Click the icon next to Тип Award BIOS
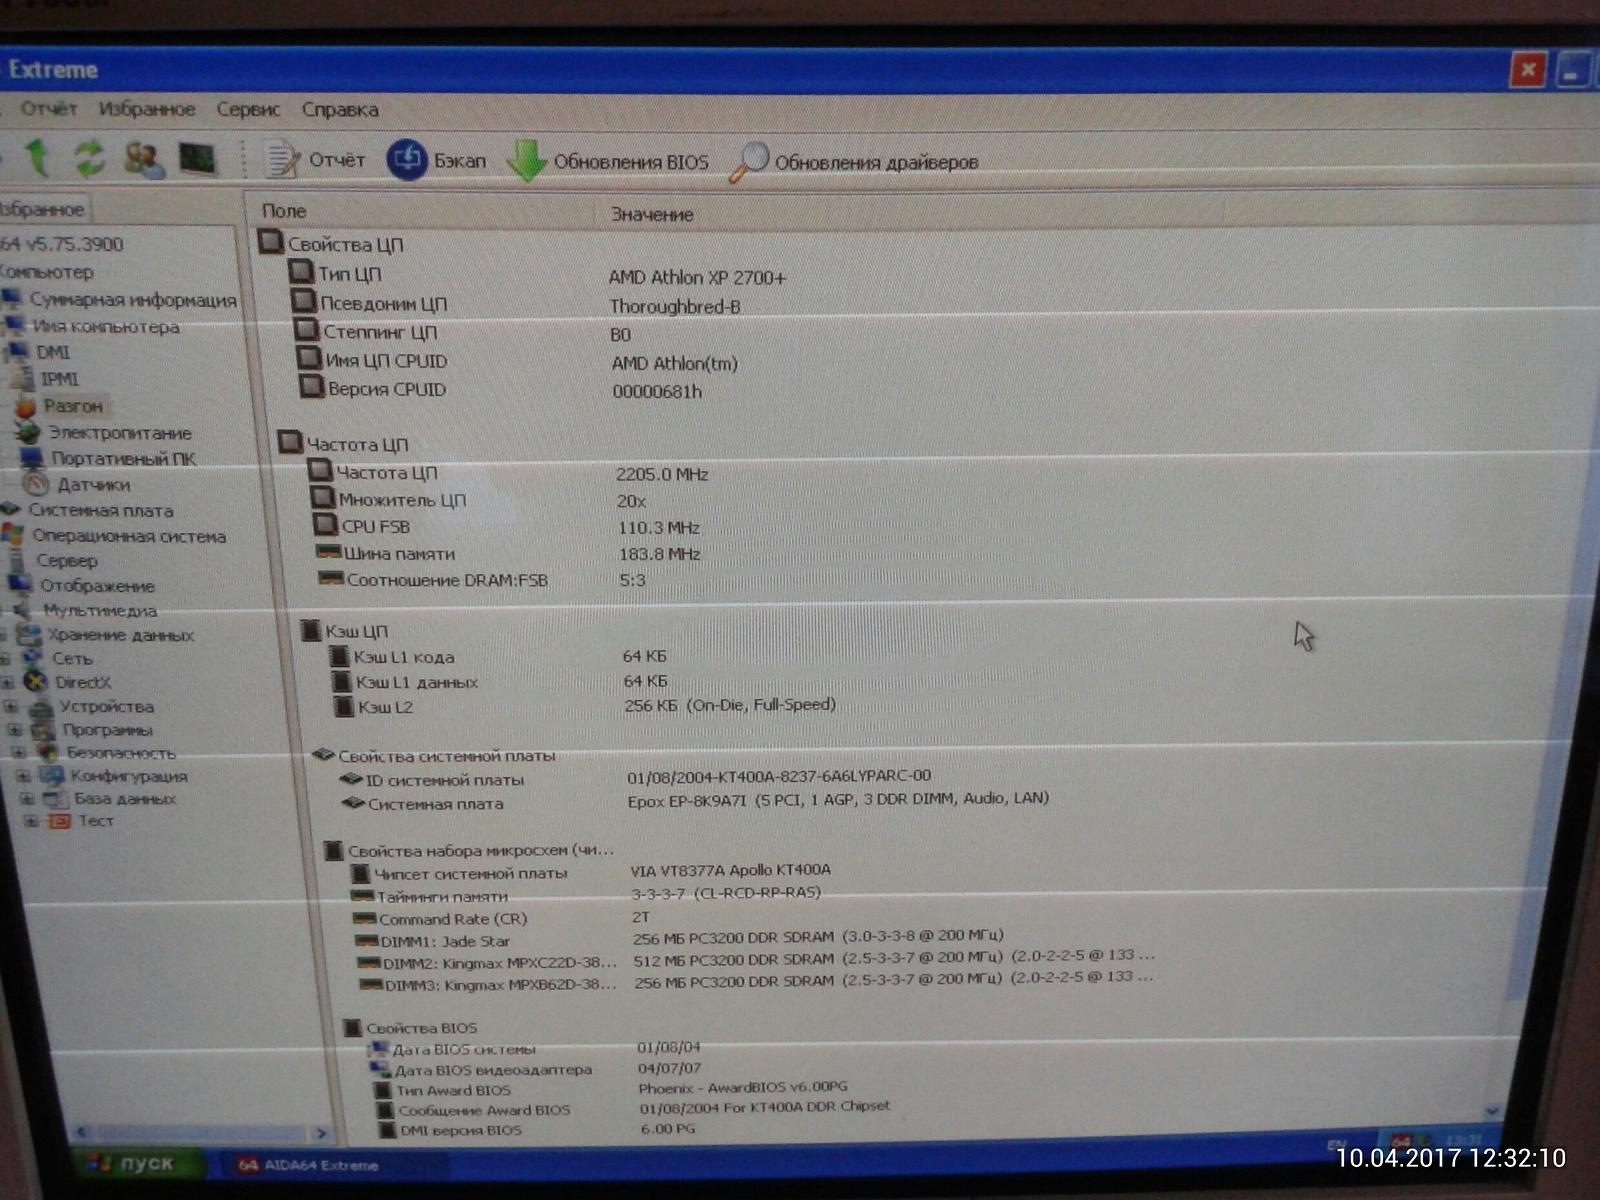 [x=383, y=1090]
